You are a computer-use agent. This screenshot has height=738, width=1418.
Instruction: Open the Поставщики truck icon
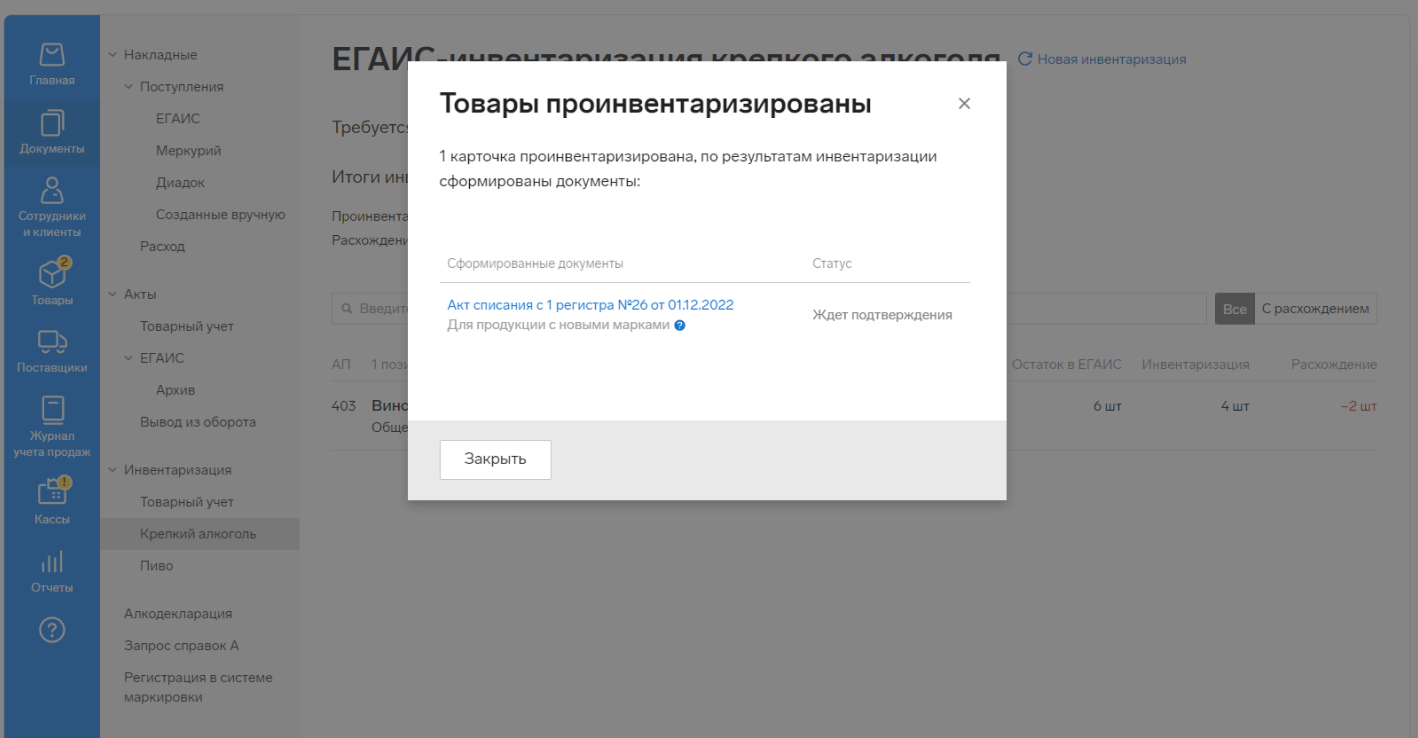tap(52, 342)
